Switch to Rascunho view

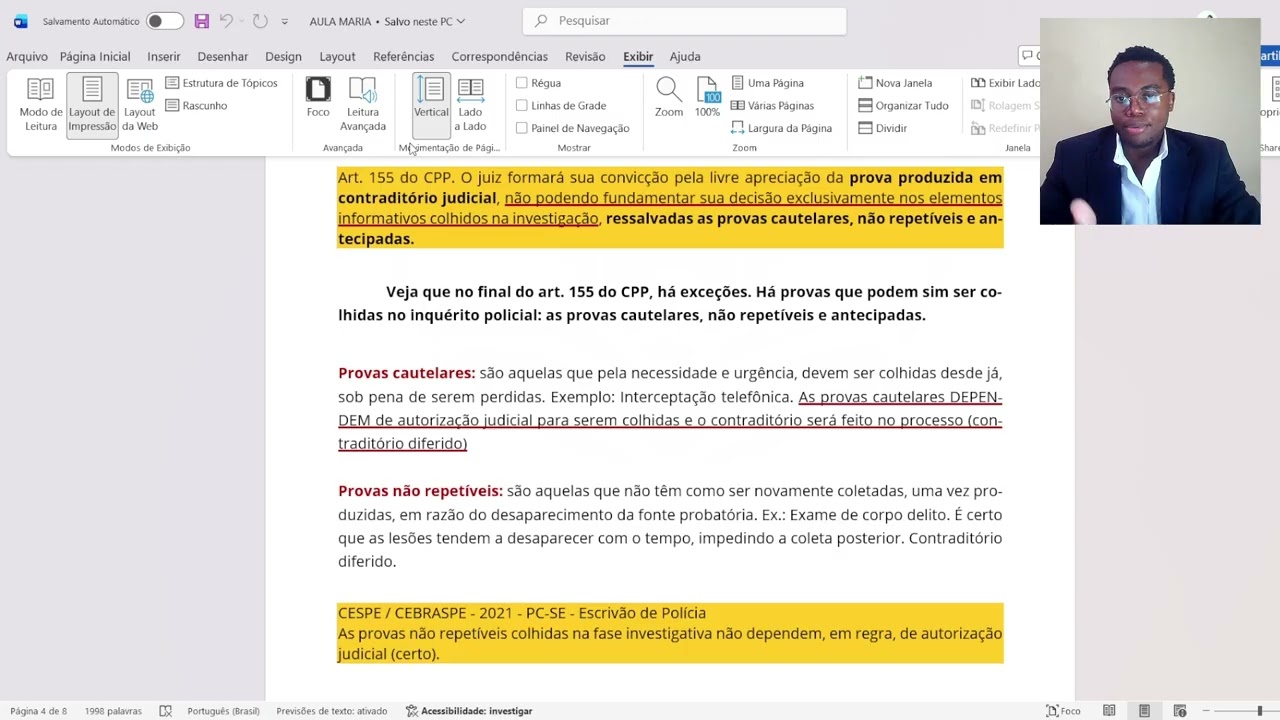pos(196,105)
